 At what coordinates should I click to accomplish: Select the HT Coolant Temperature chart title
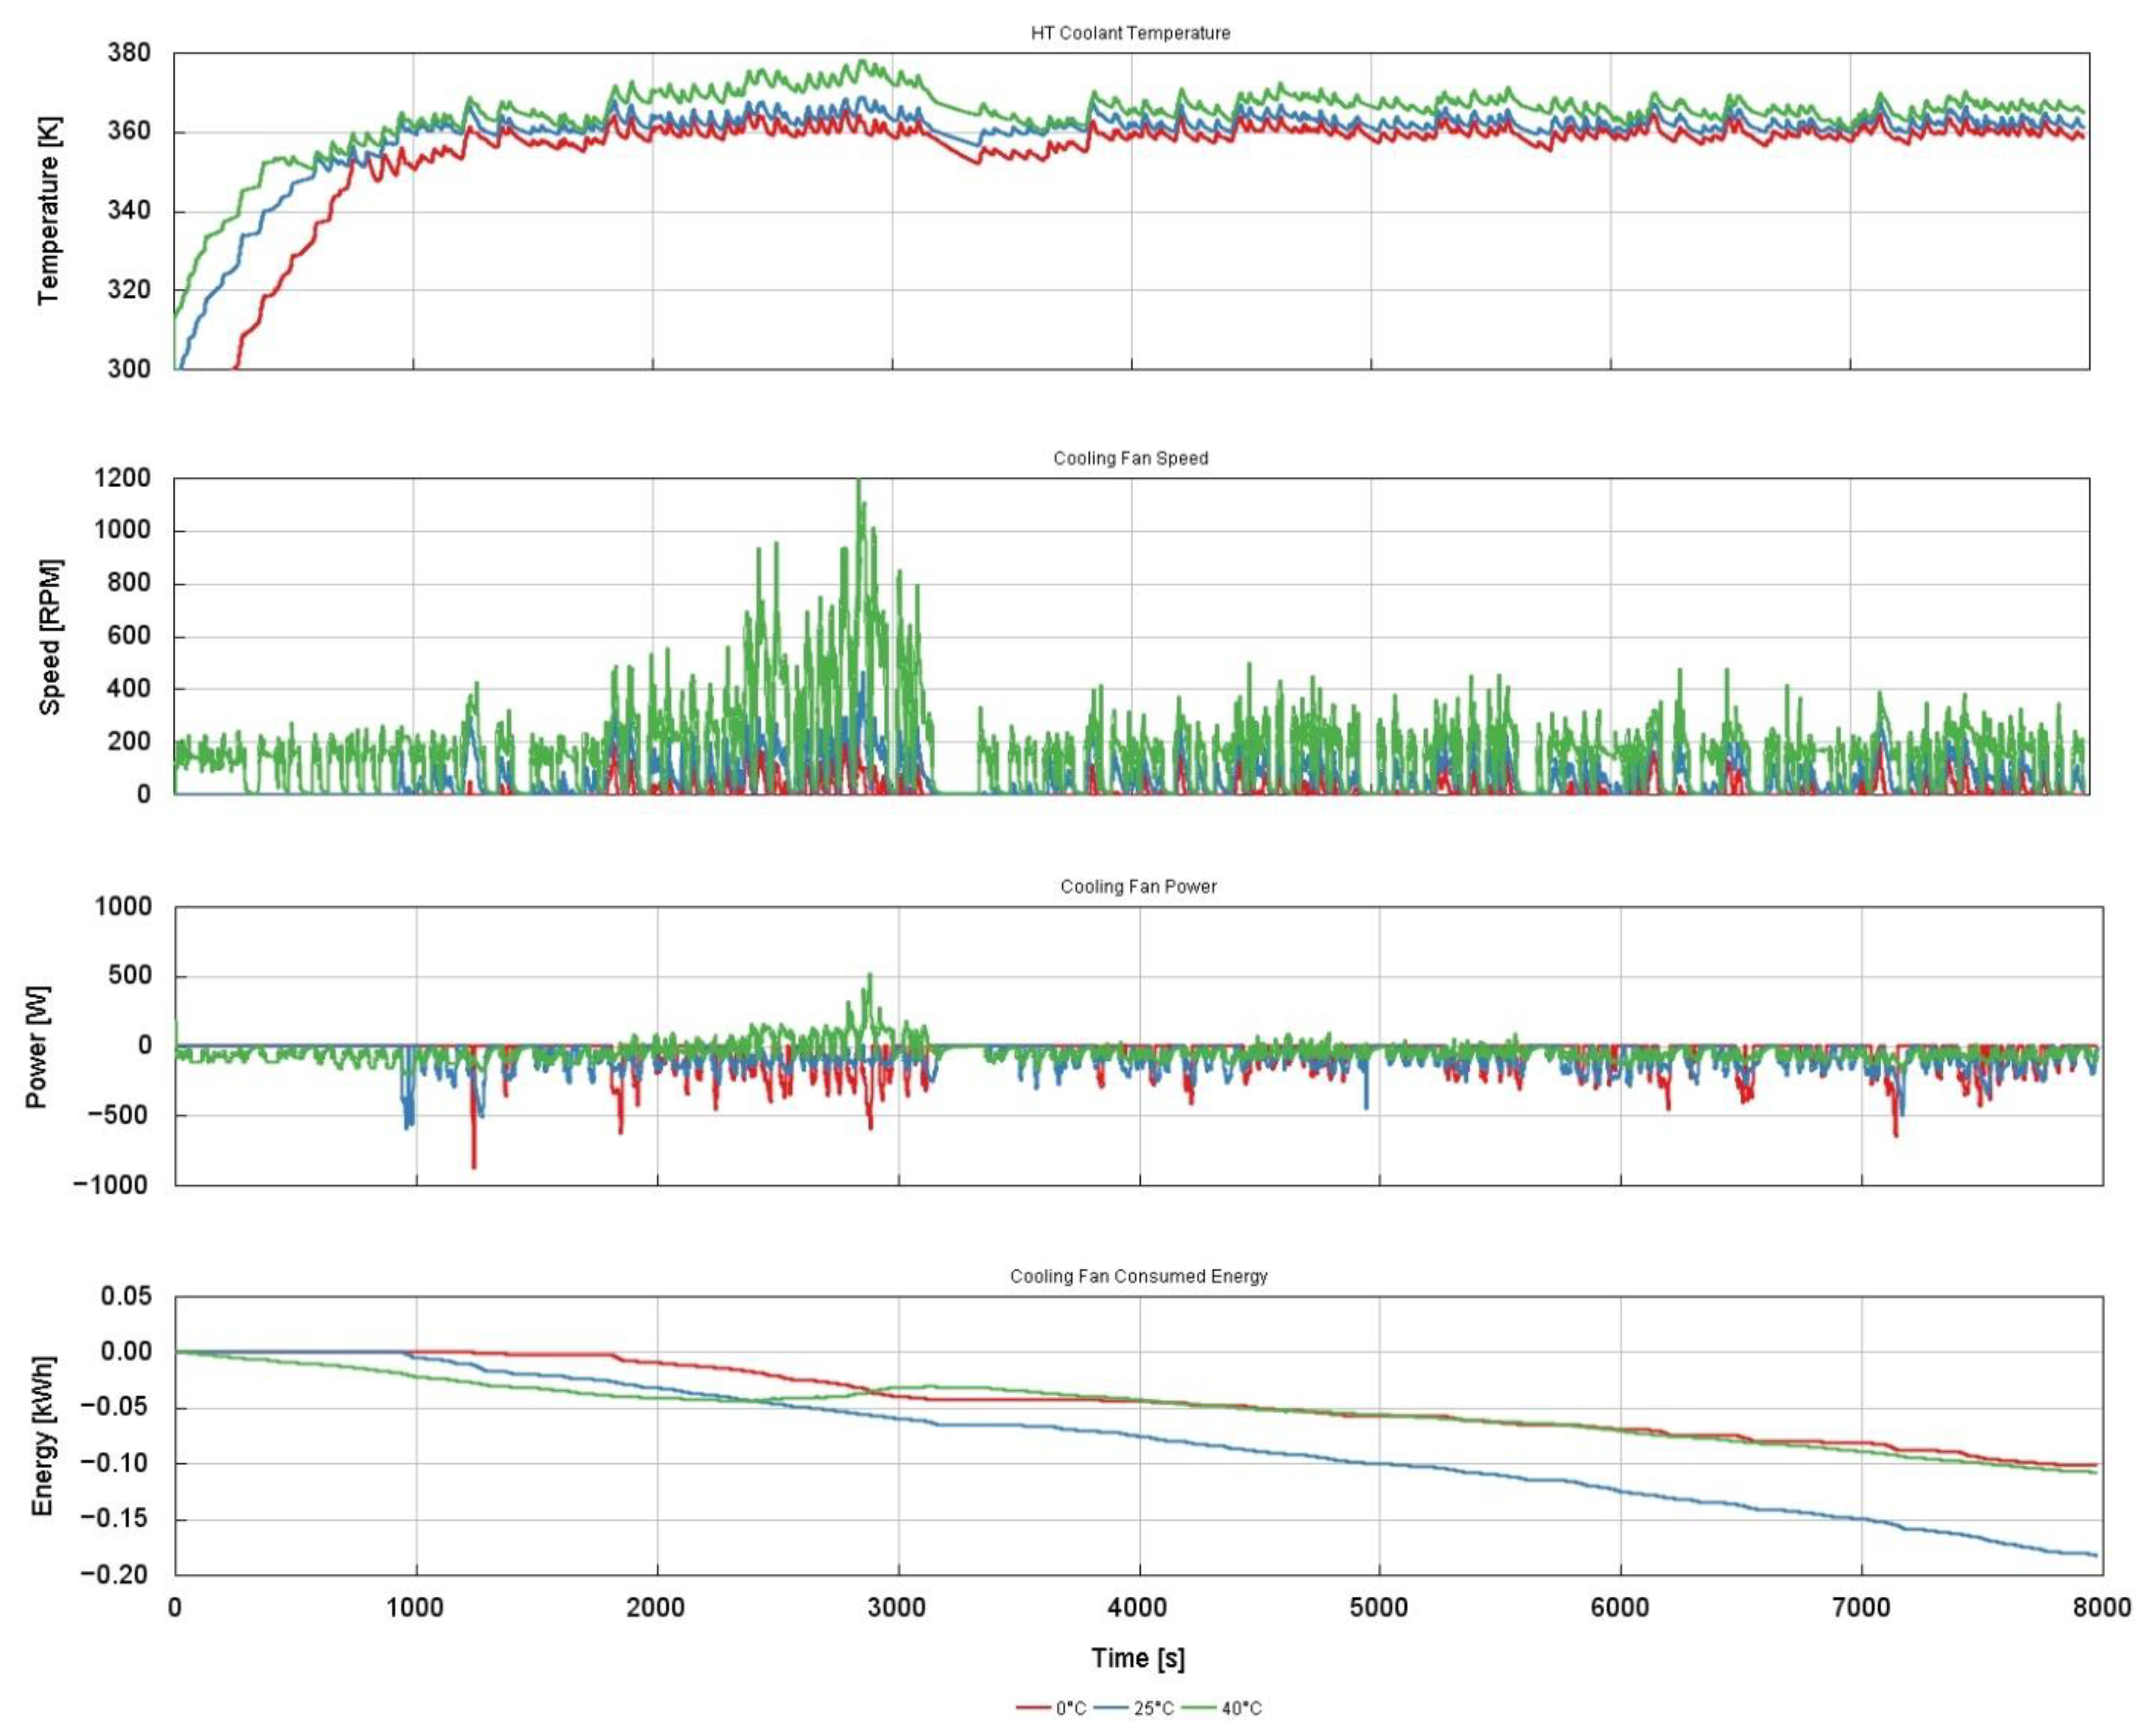(x=1130, y=33)
